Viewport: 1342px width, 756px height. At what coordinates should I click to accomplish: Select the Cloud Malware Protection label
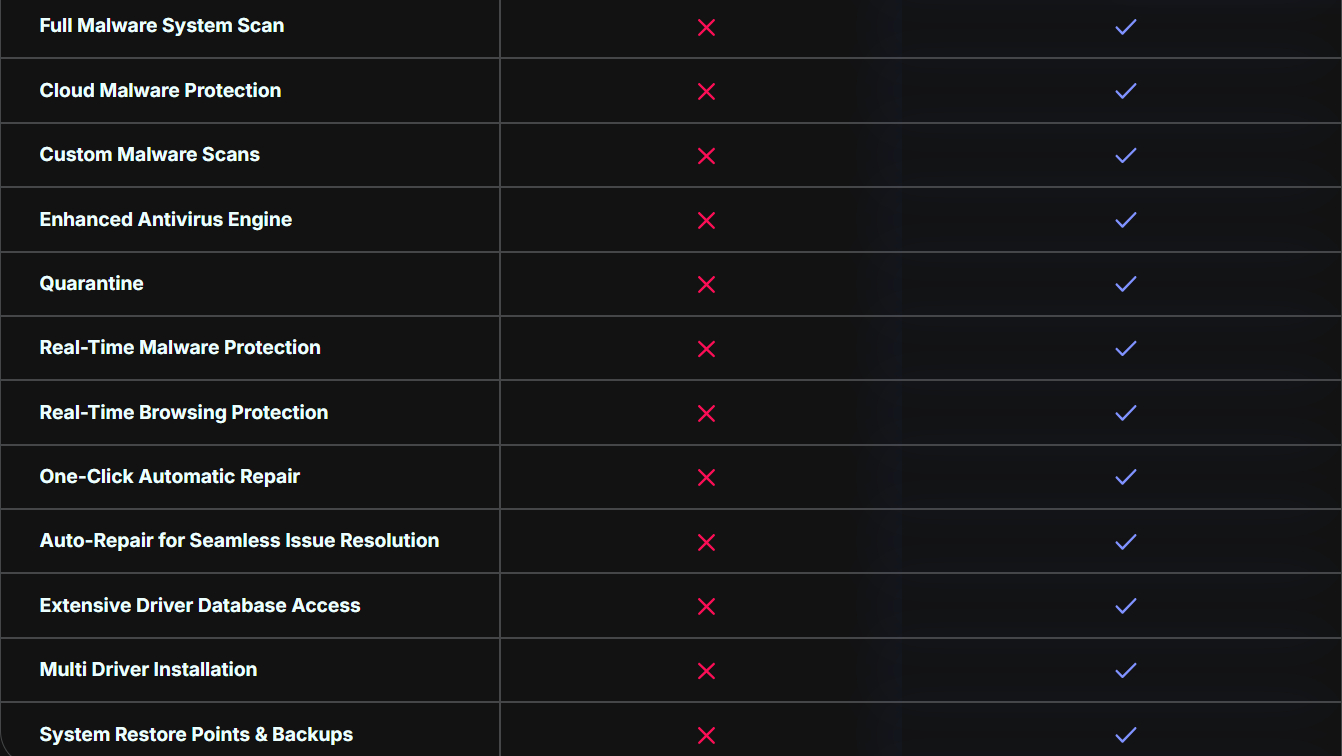click(x=160, y=90)
